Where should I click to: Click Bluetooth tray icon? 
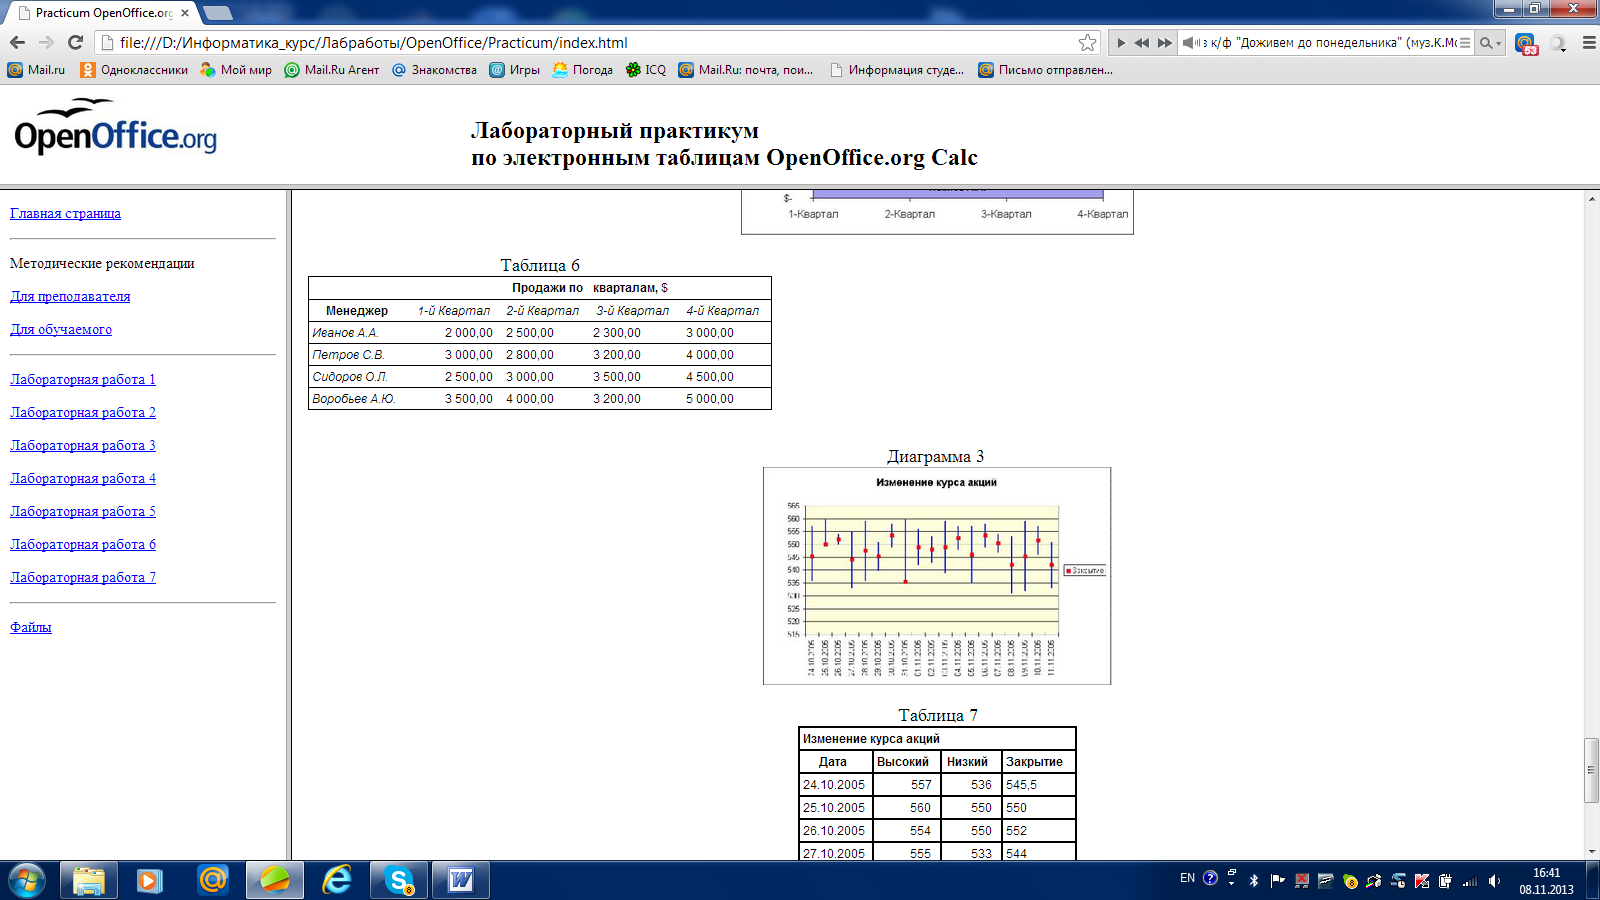click(1254, 881)
